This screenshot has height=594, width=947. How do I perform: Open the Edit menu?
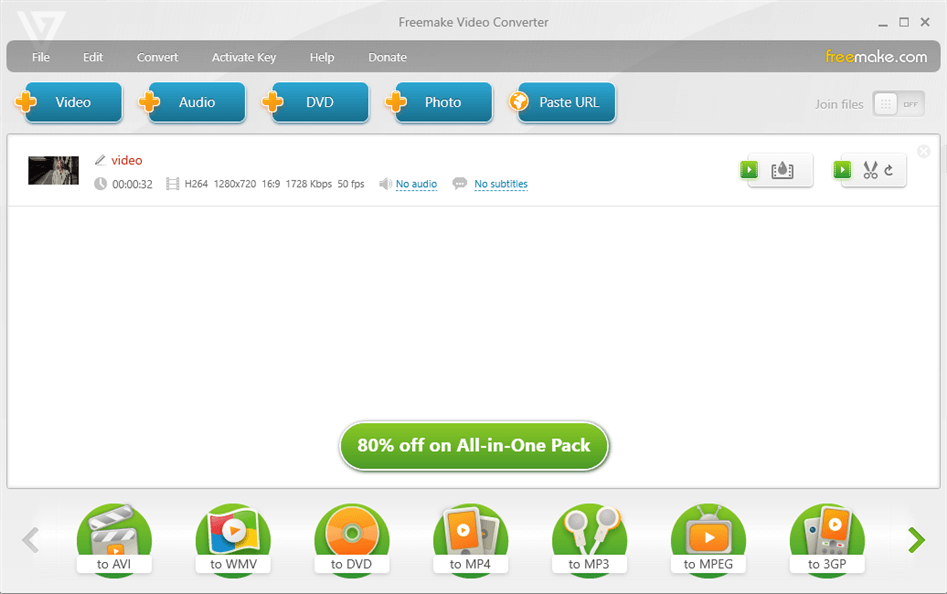pos(92,57)
